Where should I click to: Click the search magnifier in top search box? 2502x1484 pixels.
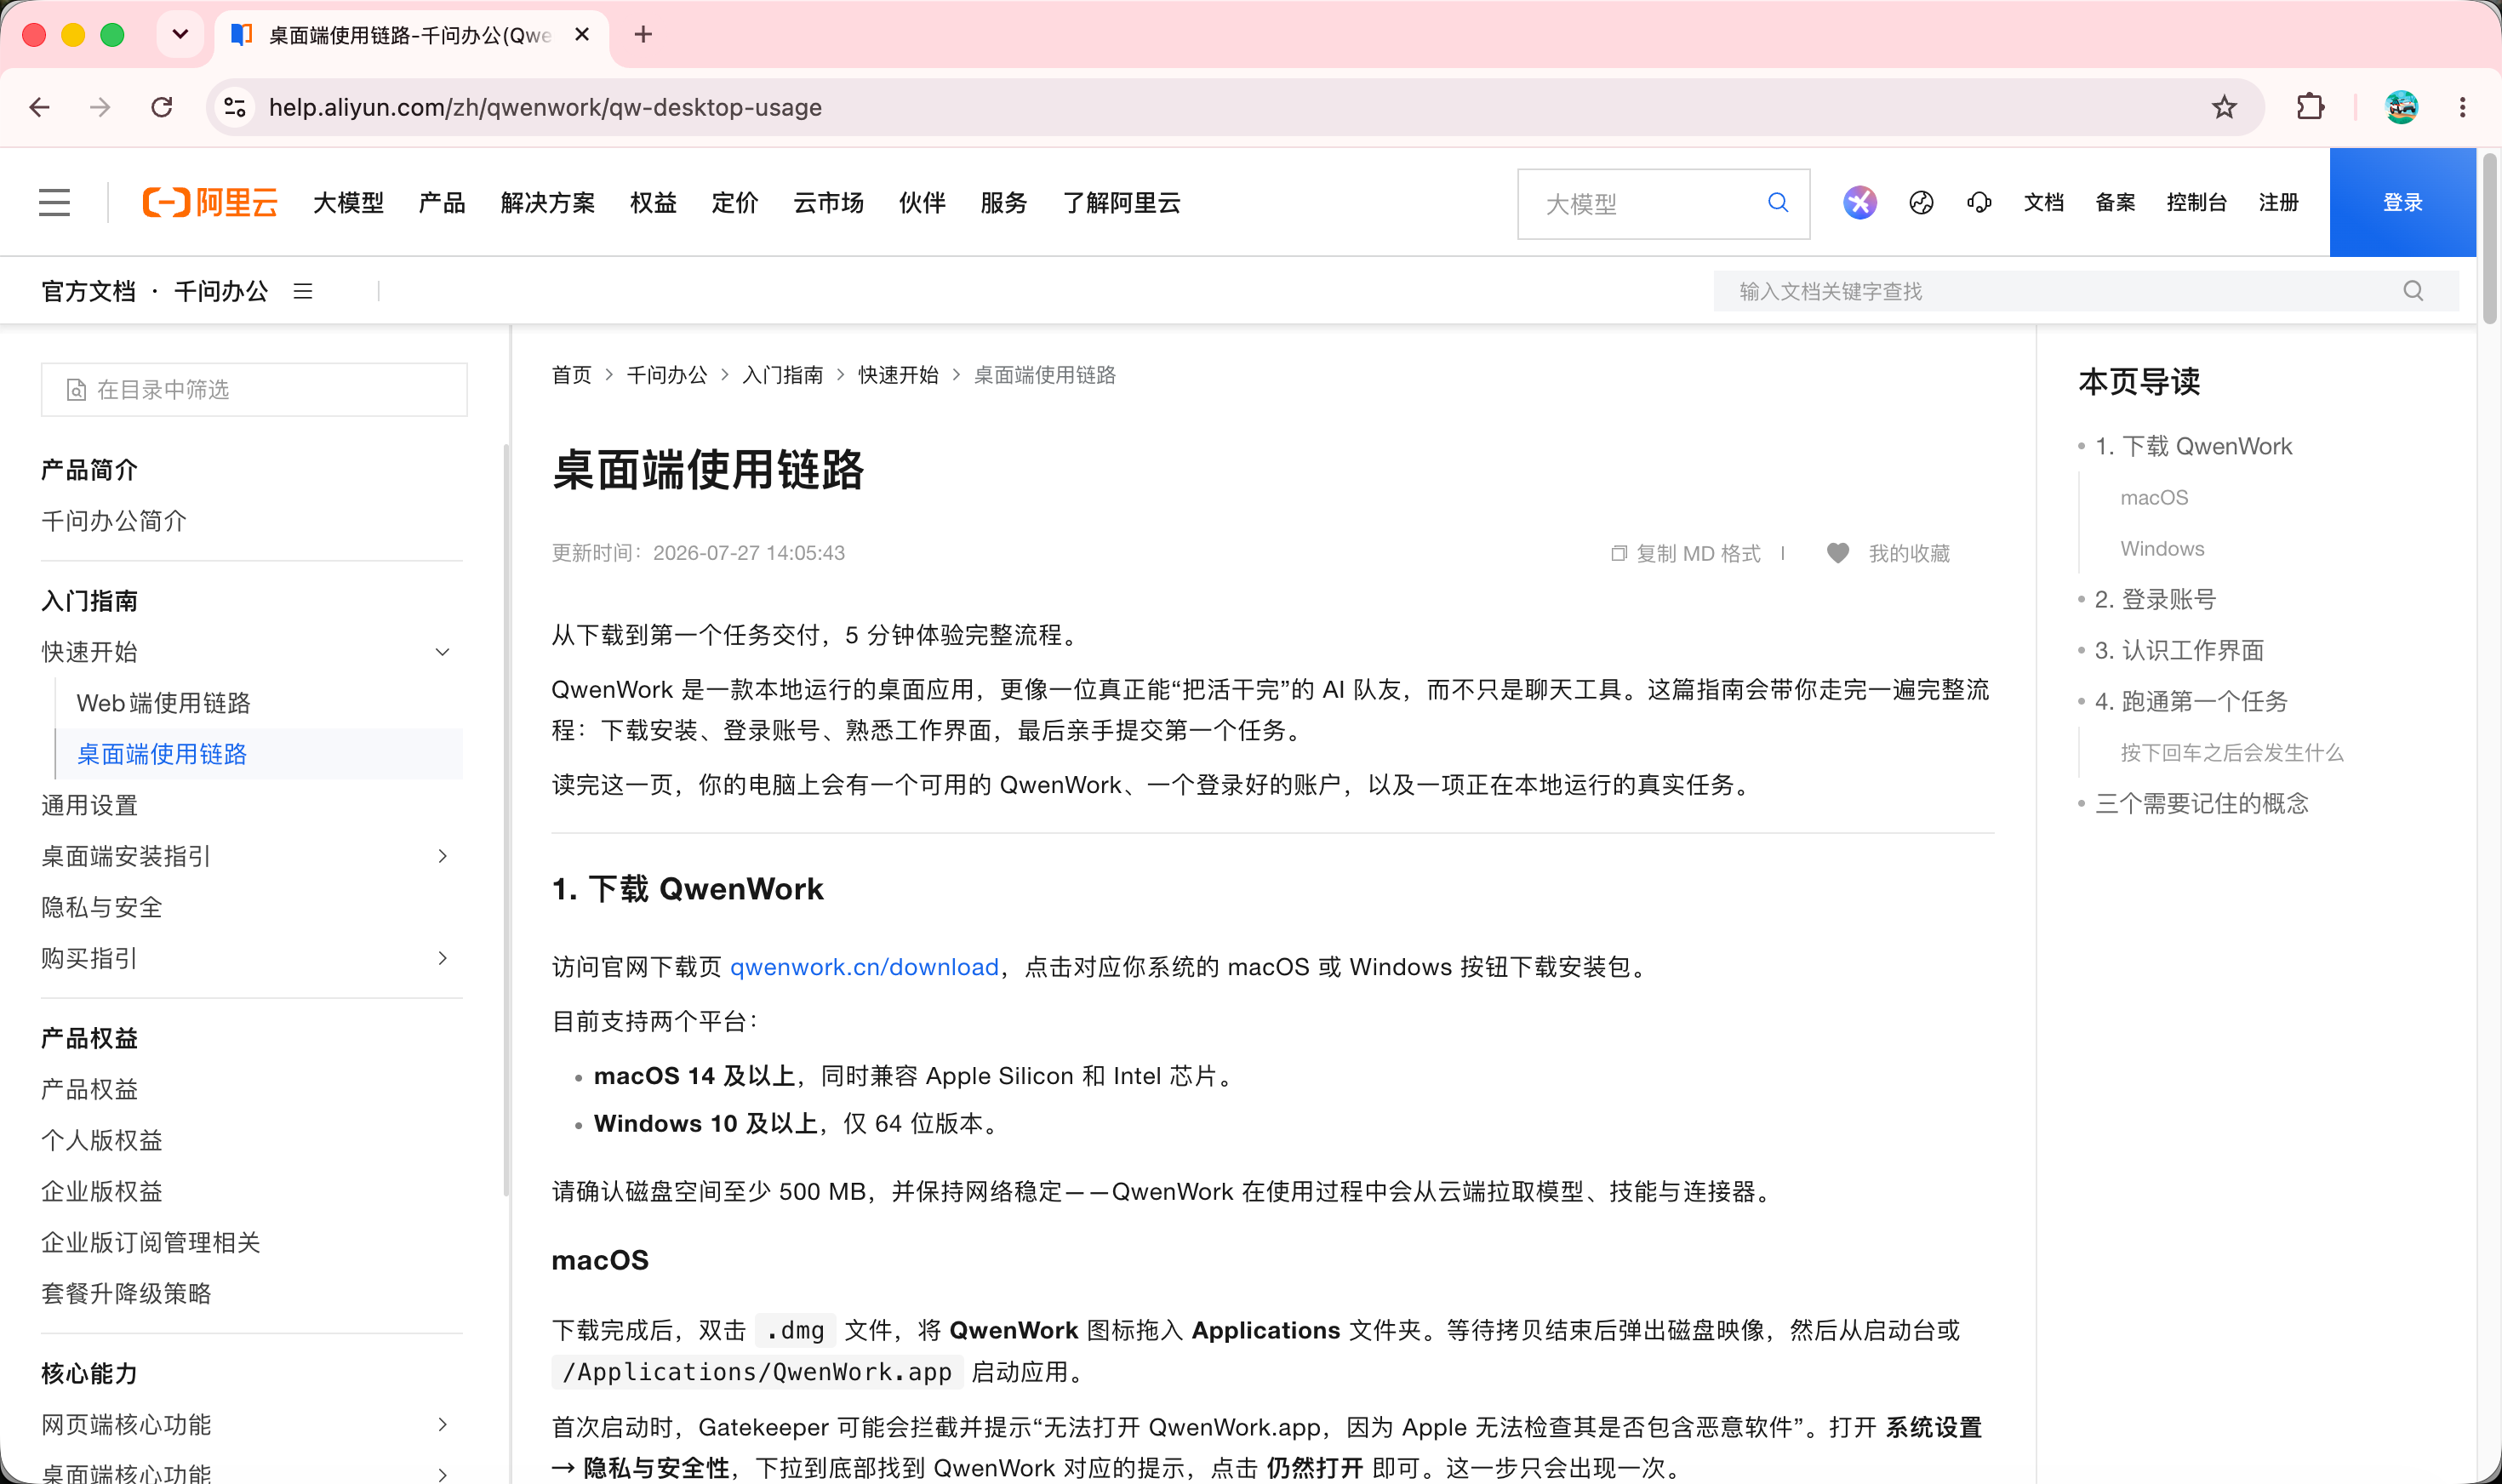pos(1778,203)
